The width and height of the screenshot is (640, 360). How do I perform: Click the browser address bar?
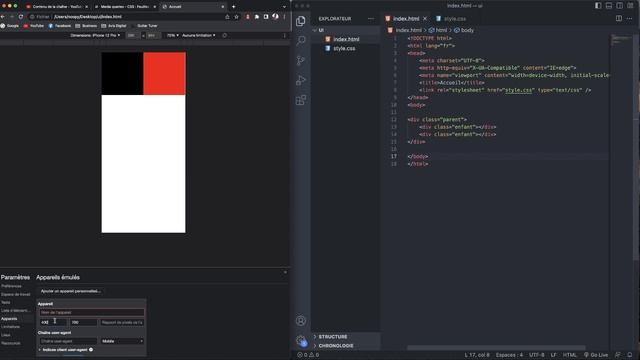(x=127, y=17)
